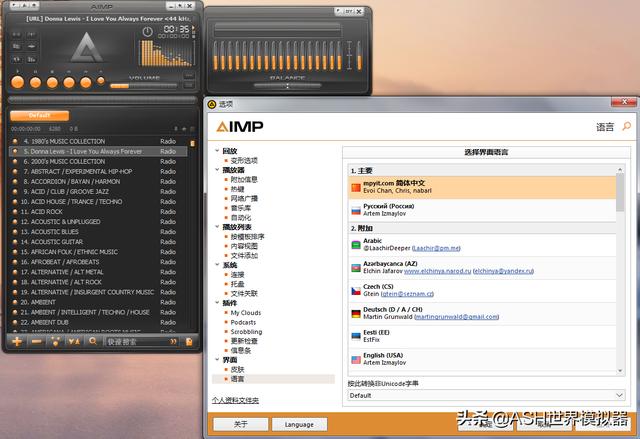Select track 11. ACID ROCK
The image size is (640, 439).
click(98, 212)
